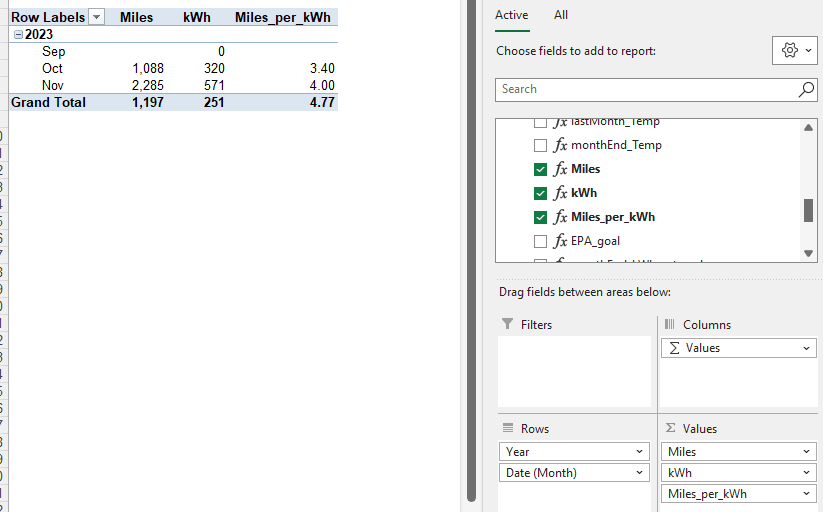Click field list scroll down arrow

pyautogui.click(x=808, y=253)
